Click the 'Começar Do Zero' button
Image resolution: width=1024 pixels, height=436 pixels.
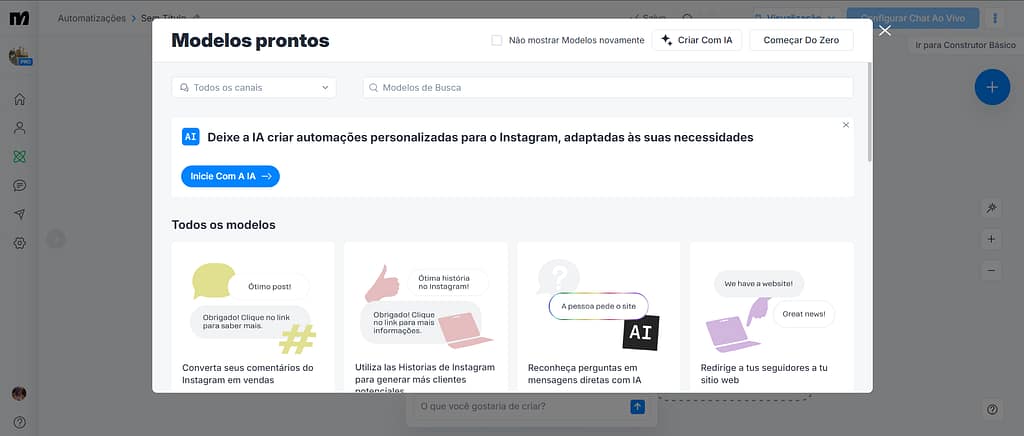pos(801,41)
